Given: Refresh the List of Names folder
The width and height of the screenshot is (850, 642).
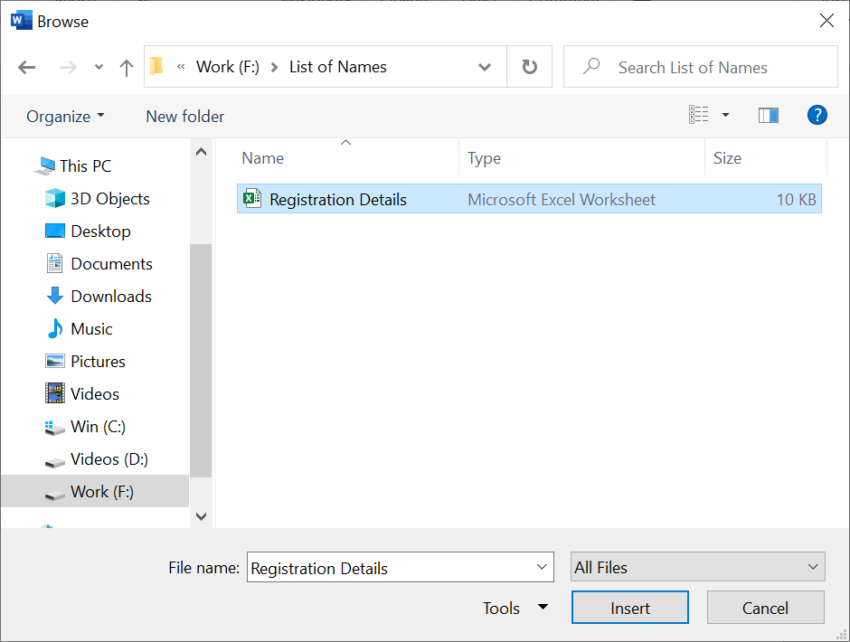Looking at the screenshot, I should point(529,67).
